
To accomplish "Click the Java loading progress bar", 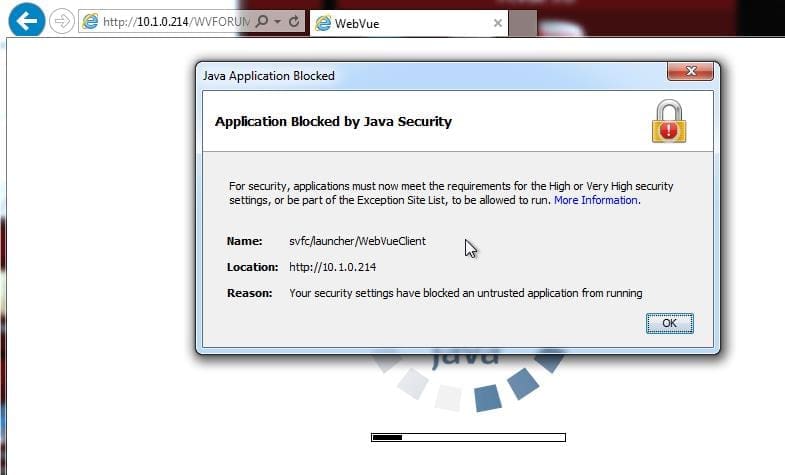I will pyautogui.click(x=468, y=437).
